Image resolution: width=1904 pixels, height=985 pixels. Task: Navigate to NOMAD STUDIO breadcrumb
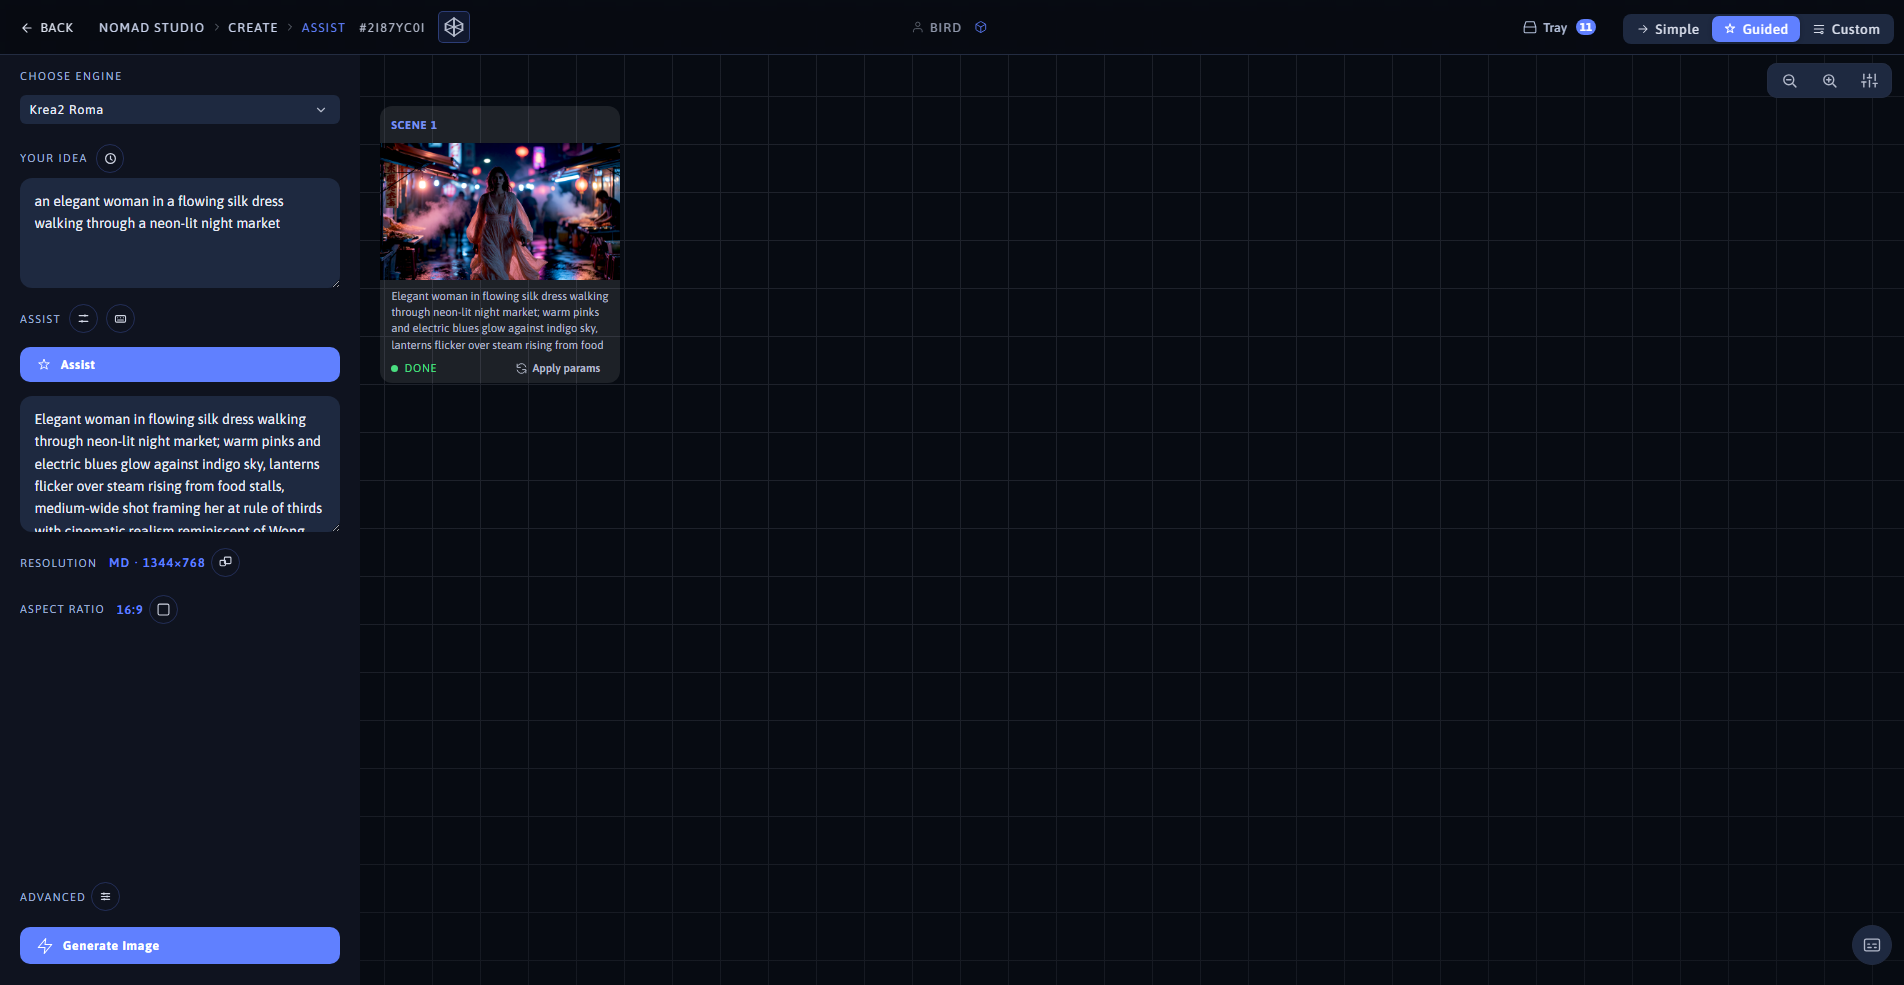pos(151,28)
